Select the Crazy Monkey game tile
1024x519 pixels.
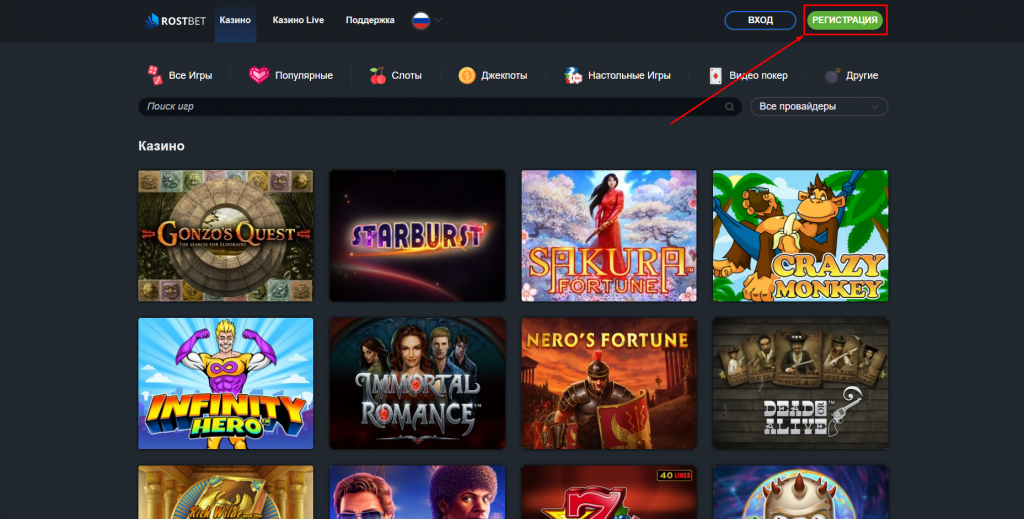(800, 235)
